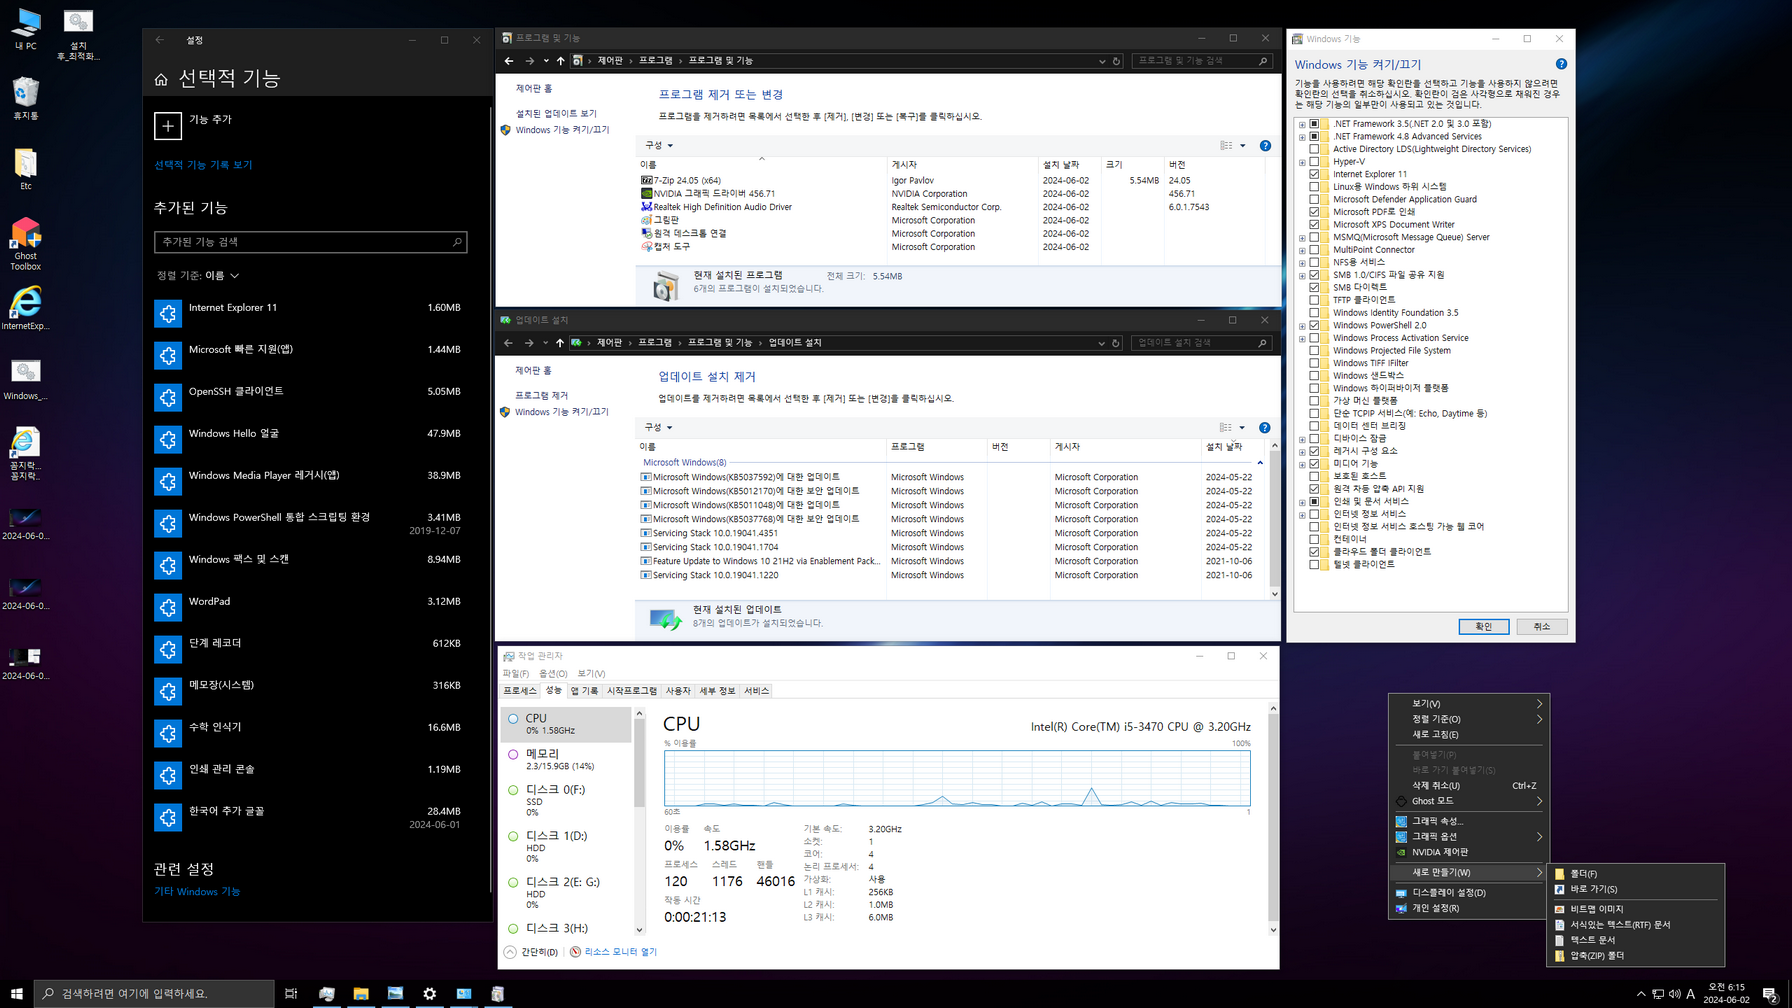The width and height of the screenshot is (1792, 1008).
Task: Open Windows Start button on taskbar
Action: pos(16,993)
